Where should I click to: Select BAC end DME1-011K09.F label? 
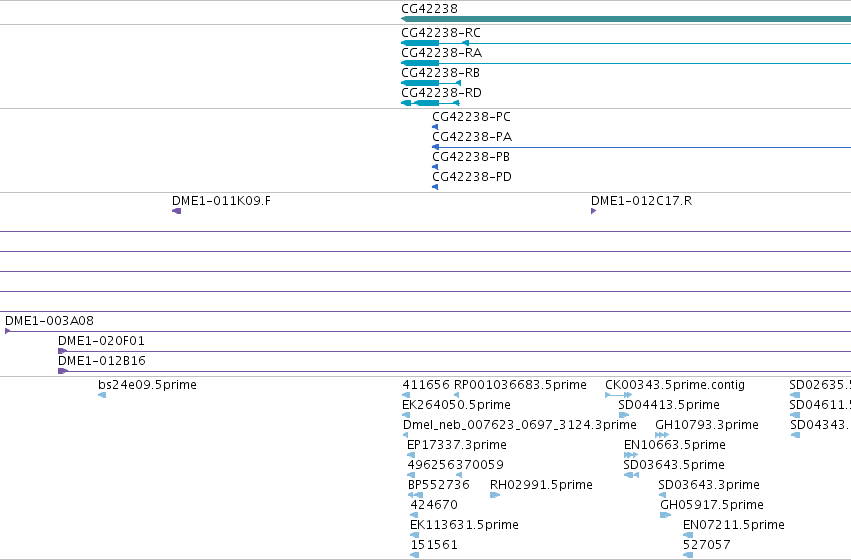(221, 201)
